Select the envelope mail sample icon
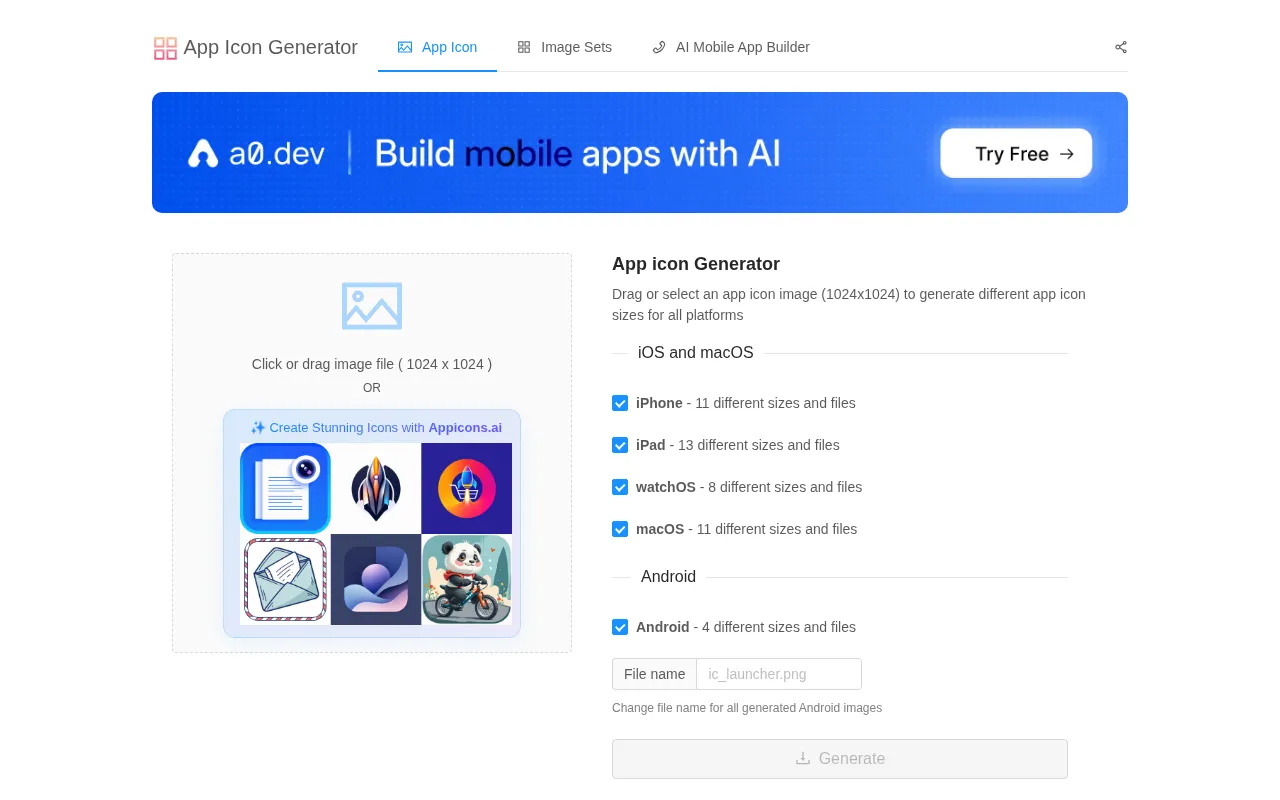This screenshot has width=1280, height=800. (x=285, y=579)
